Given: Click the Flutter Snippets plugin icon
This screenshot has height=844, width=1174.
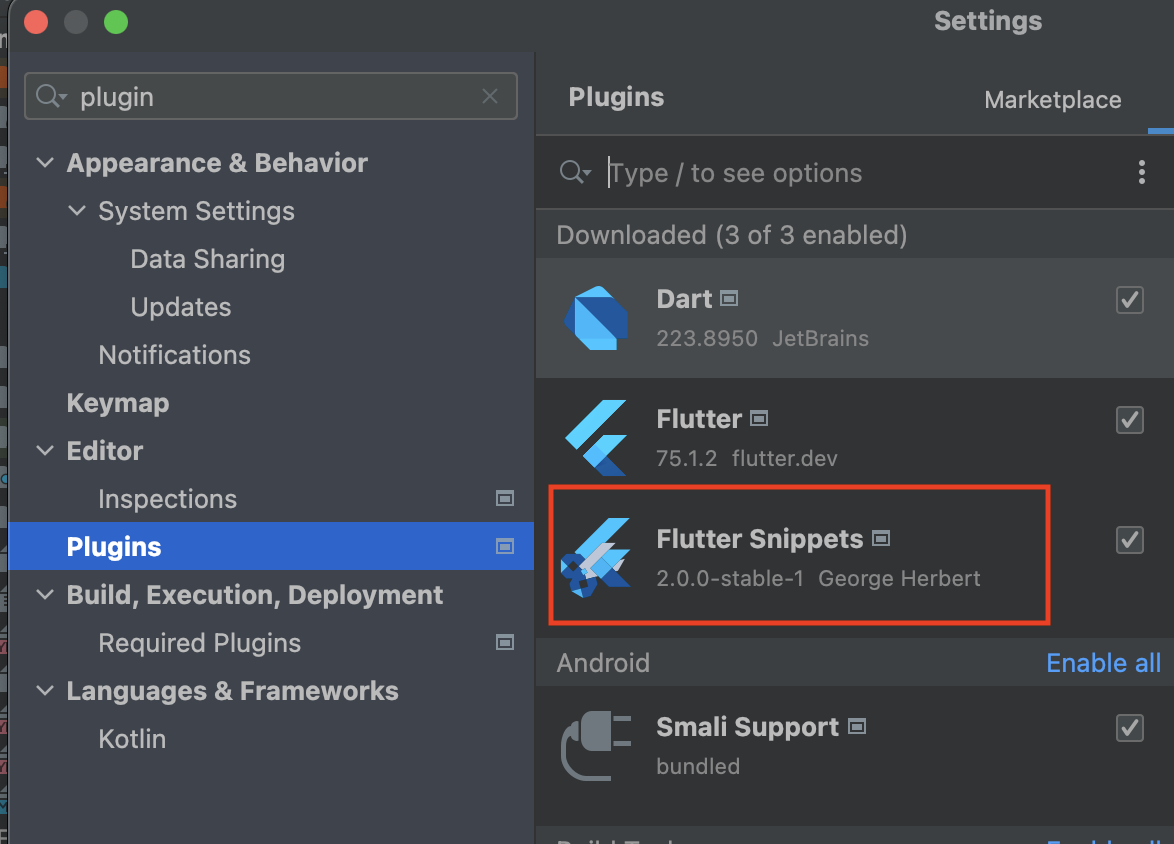Looking at the screenshot, I should click(x=596, y=557).
